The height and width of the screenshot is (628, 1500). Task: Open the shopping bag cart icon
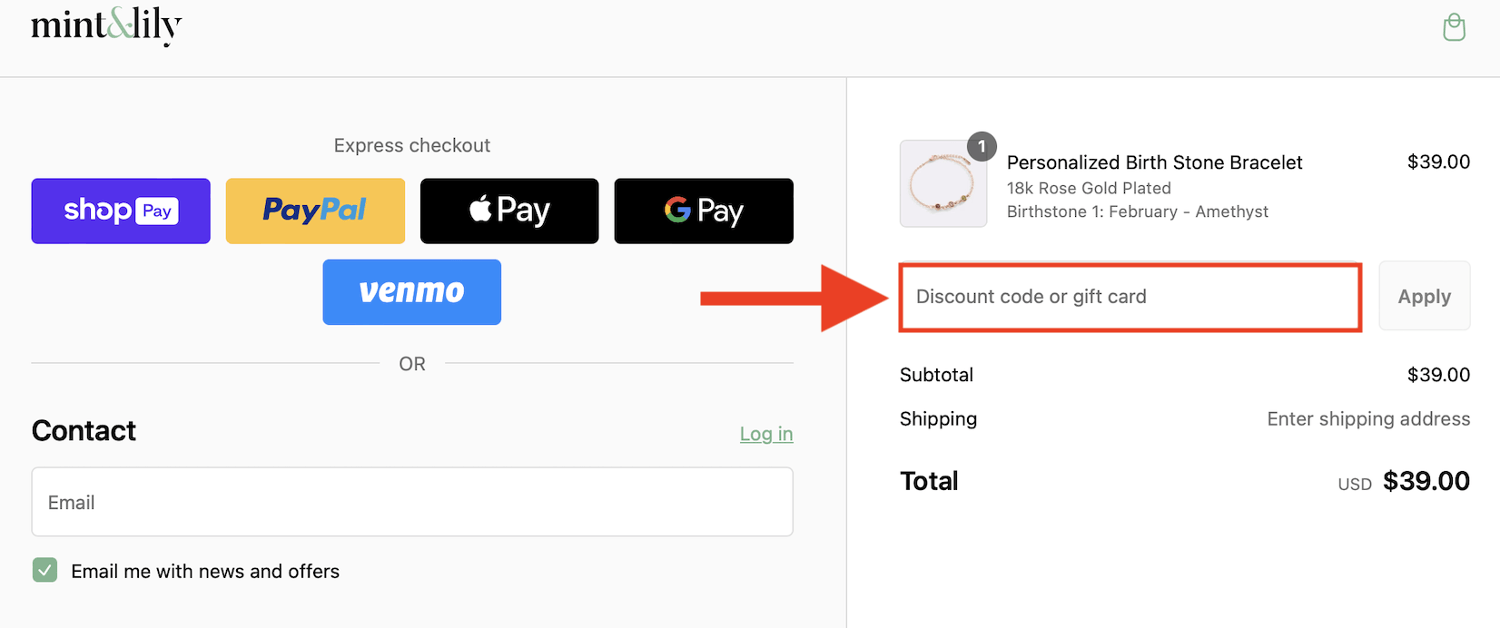pyautogui.click(x=1454, y=27)
